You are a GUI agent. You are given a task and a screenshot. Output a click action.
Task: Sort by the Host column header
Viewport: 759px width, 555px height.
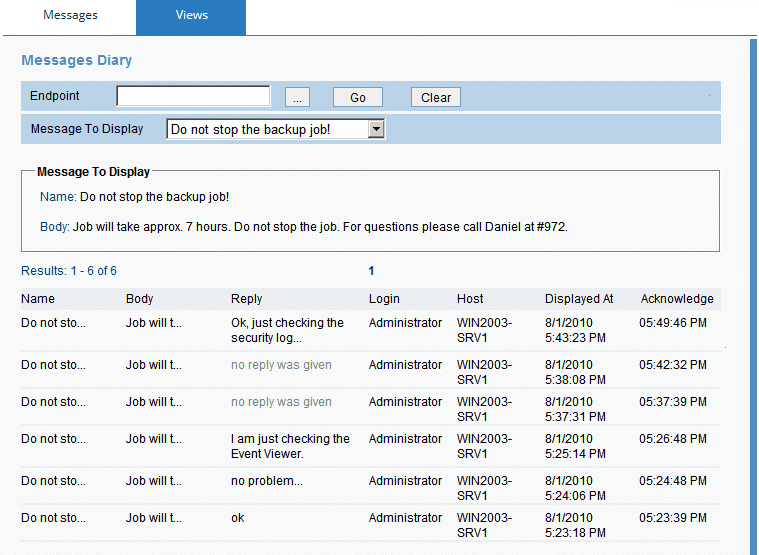(x=470, y=299)
